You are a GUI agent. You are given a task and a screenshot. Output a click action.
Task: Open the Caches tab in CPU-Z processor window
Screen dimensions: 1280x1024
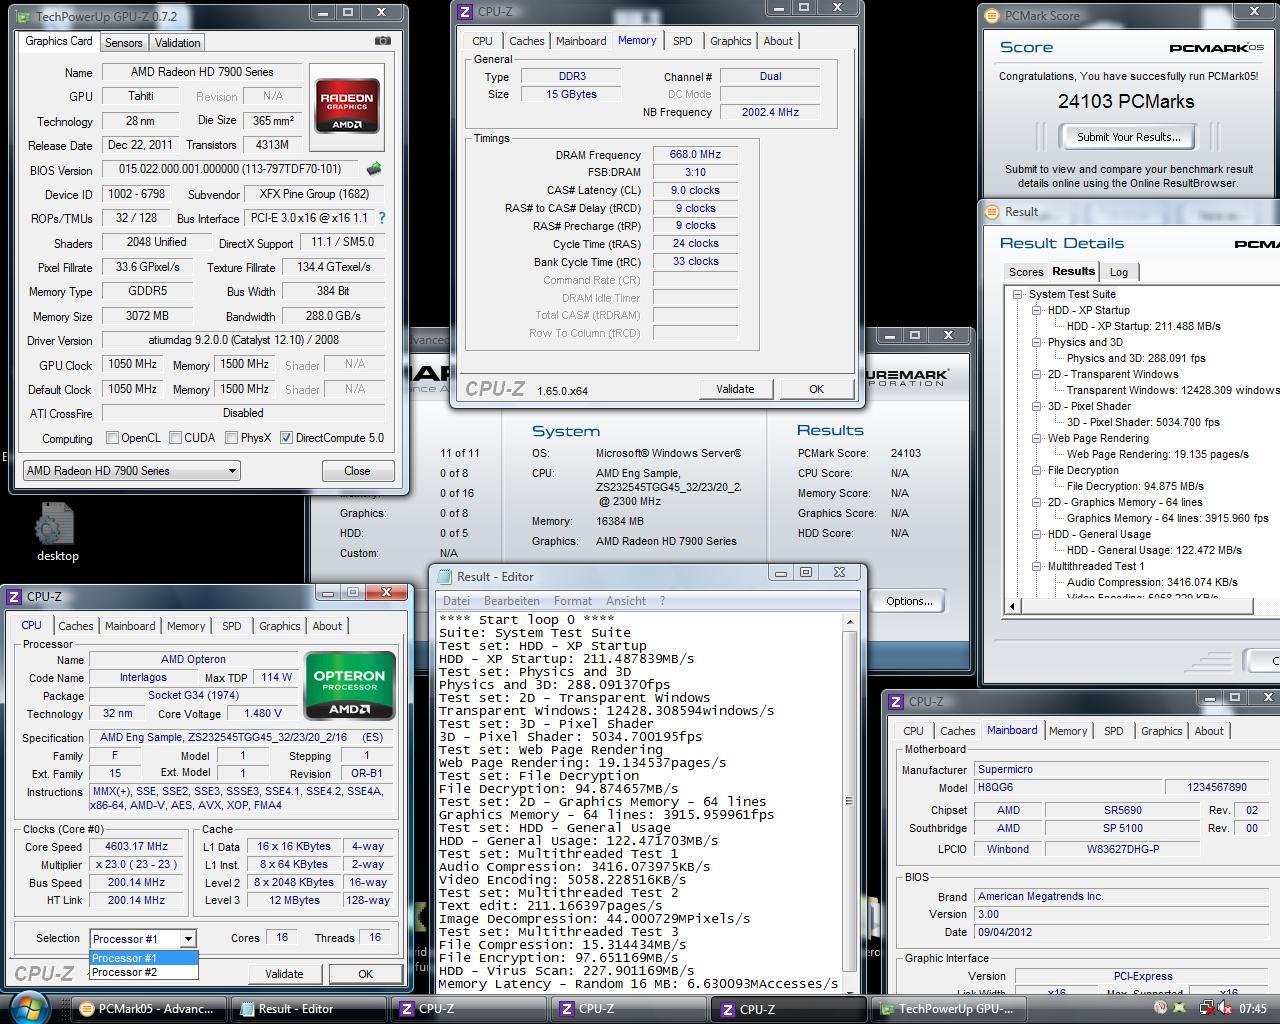click(x=75, y=626)
